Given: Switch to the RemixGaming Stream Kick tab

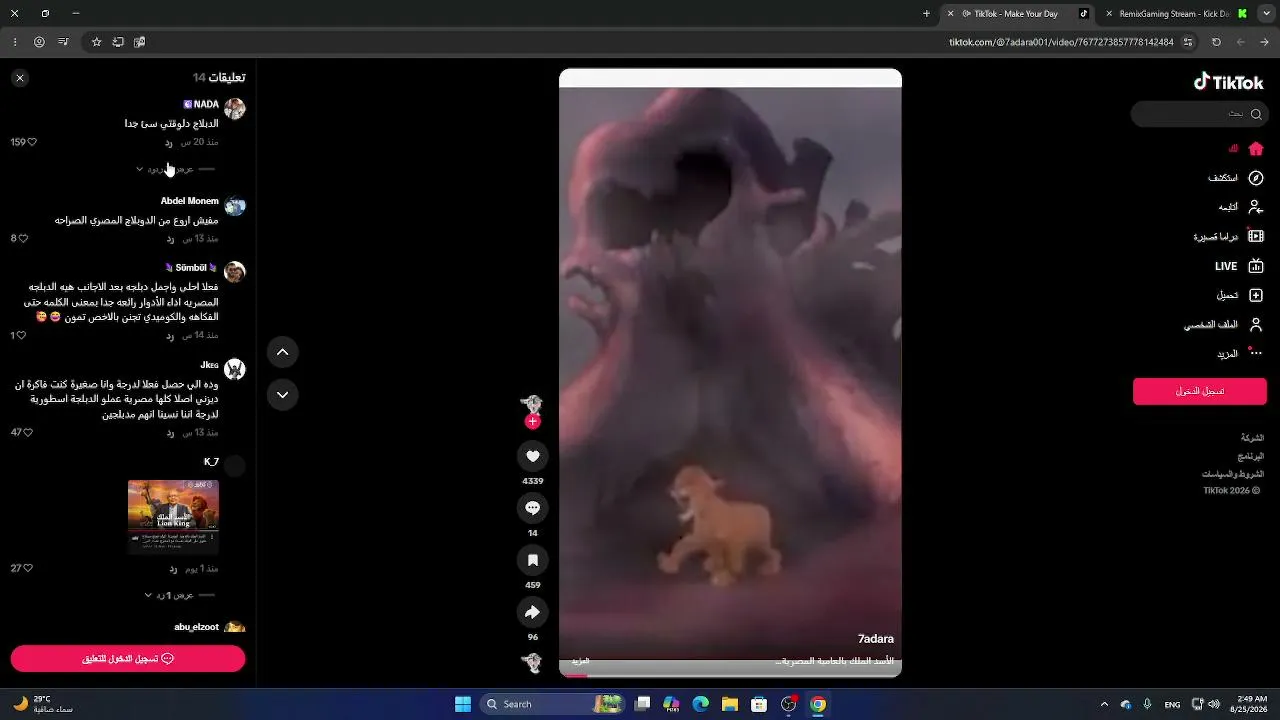Looking at the screenshot, I should [1176, 14].
